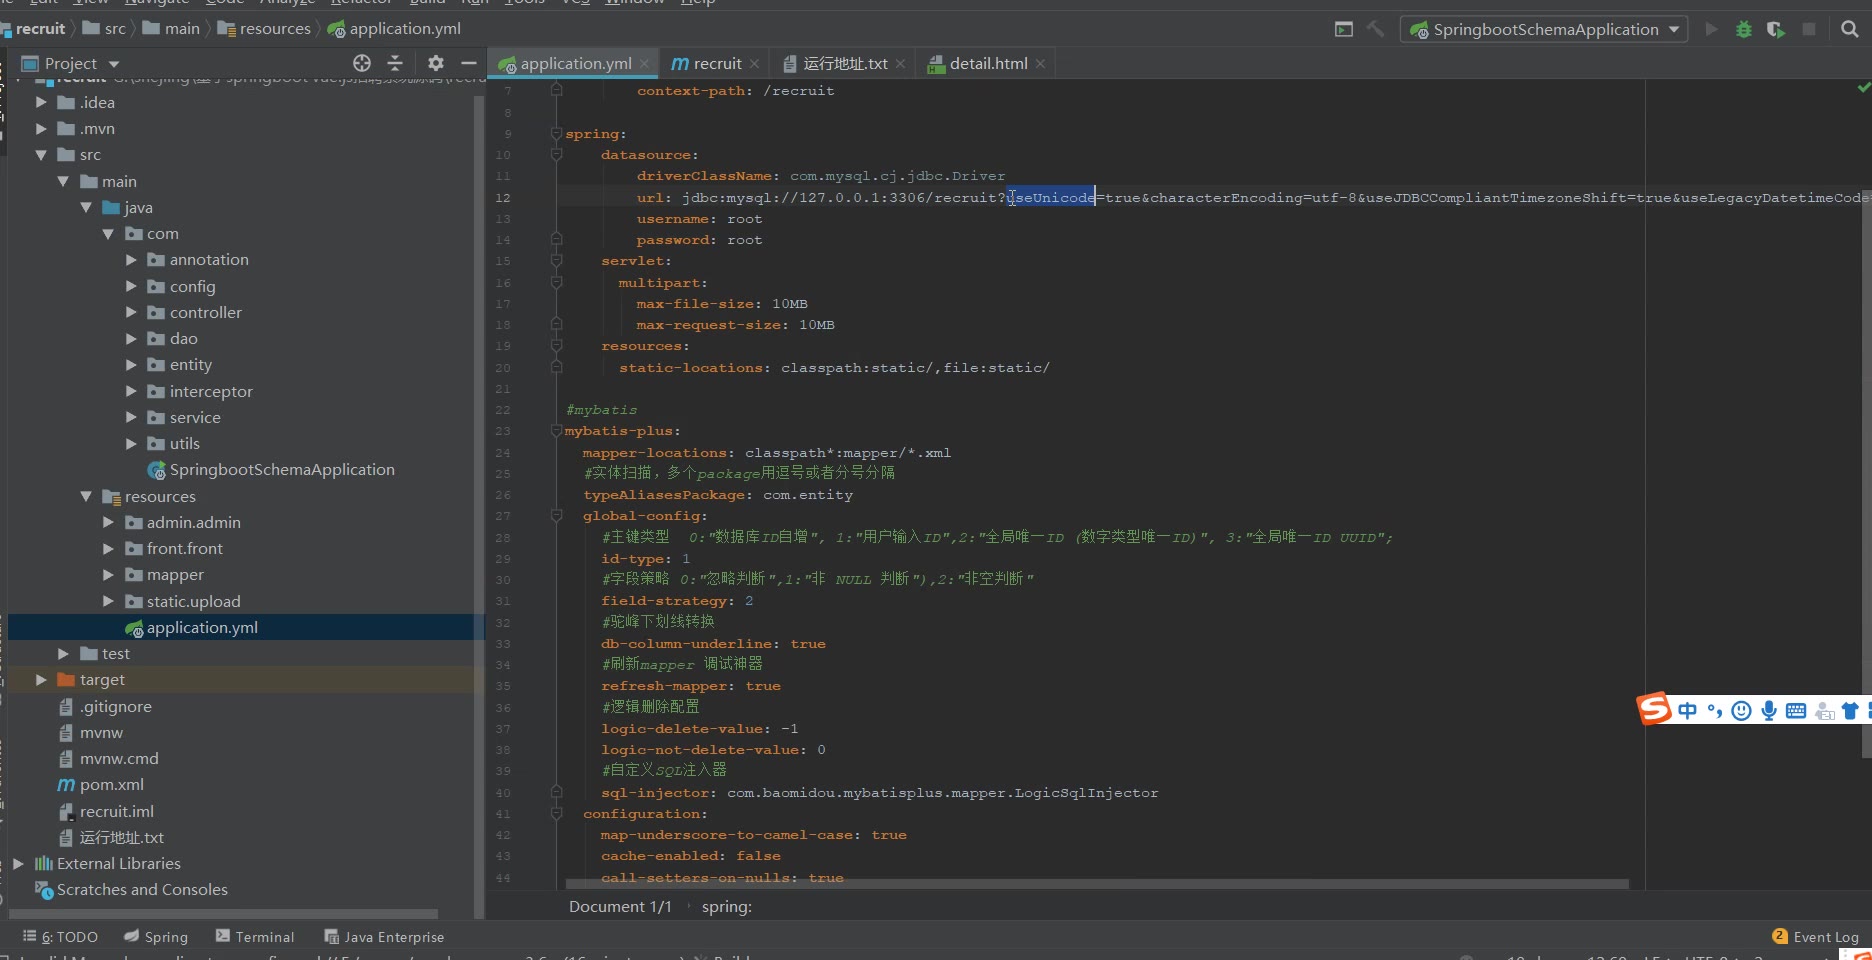Hide the Project panel with minus icon
Image resolution: width=1872 pixels, height=960 pixels.
[468, 63]
